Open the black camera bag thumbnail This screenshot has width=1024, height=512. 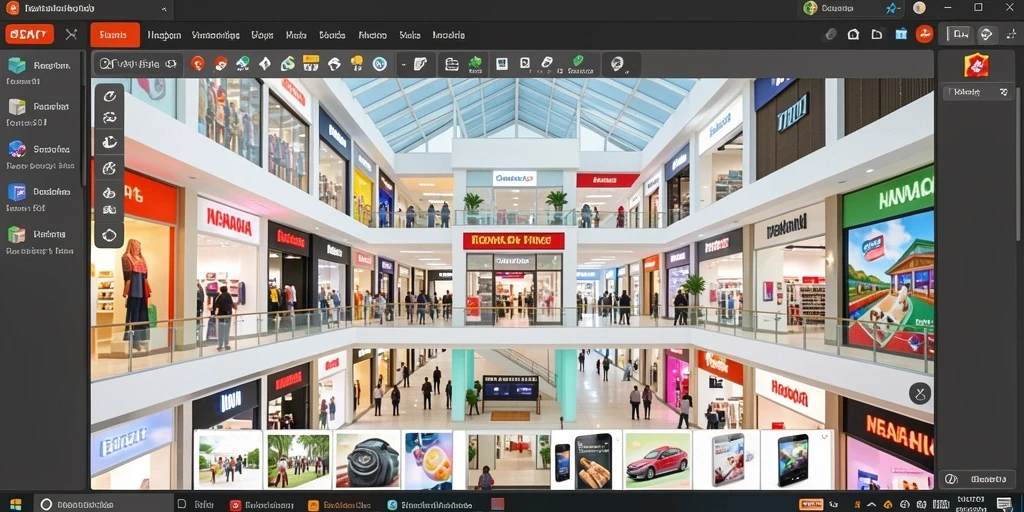click(368, 458)
